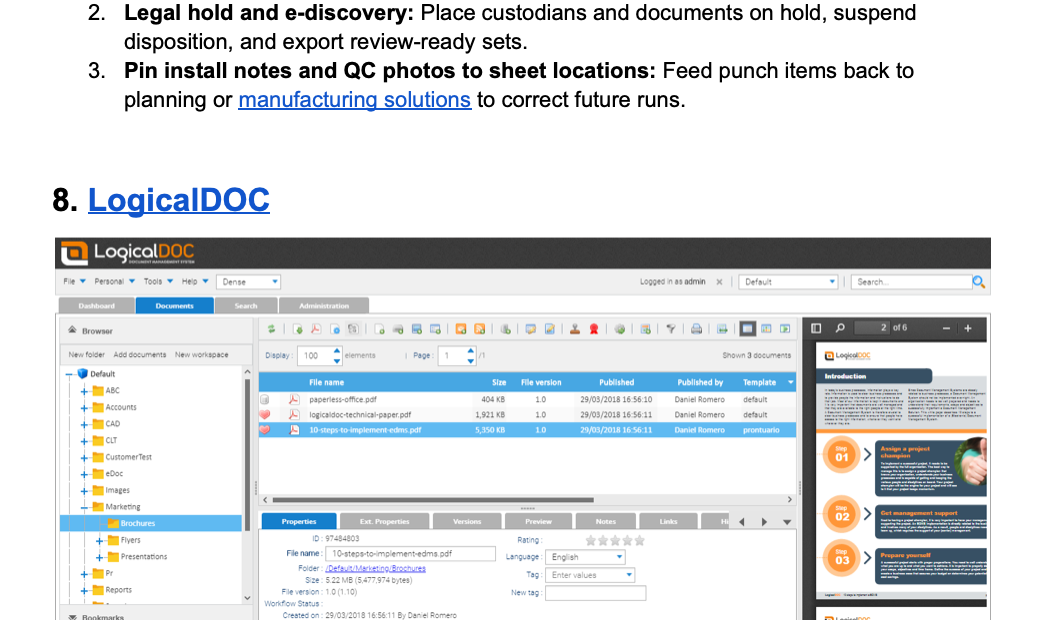Click plus to zoom into the PDF preview
Image resolution: width=1040 pixels, height=620 pixels.
click(x=967, y=327)
